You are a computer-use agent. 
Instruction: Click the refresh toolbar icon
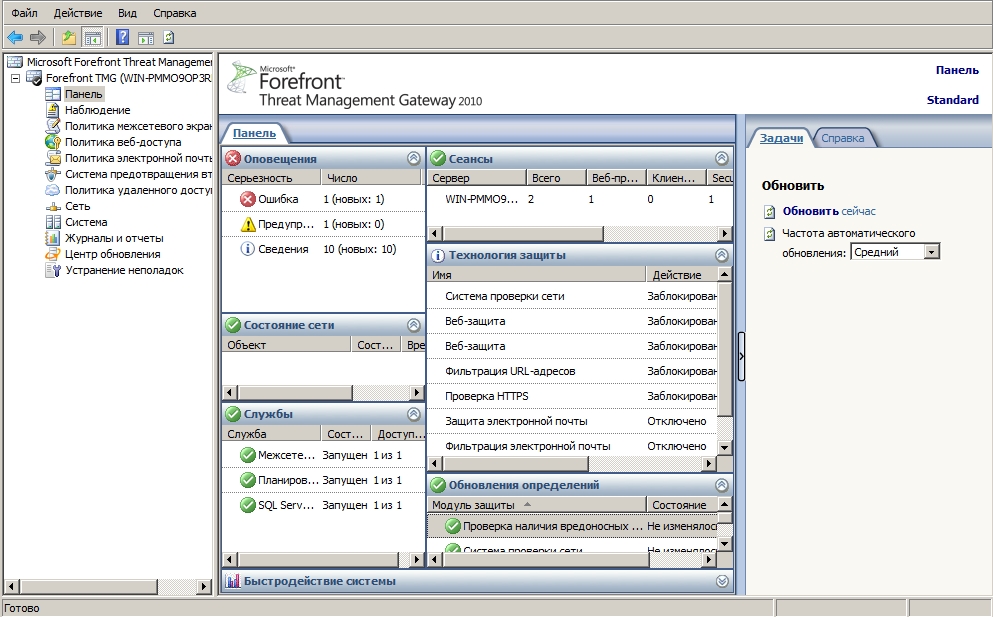168,38
